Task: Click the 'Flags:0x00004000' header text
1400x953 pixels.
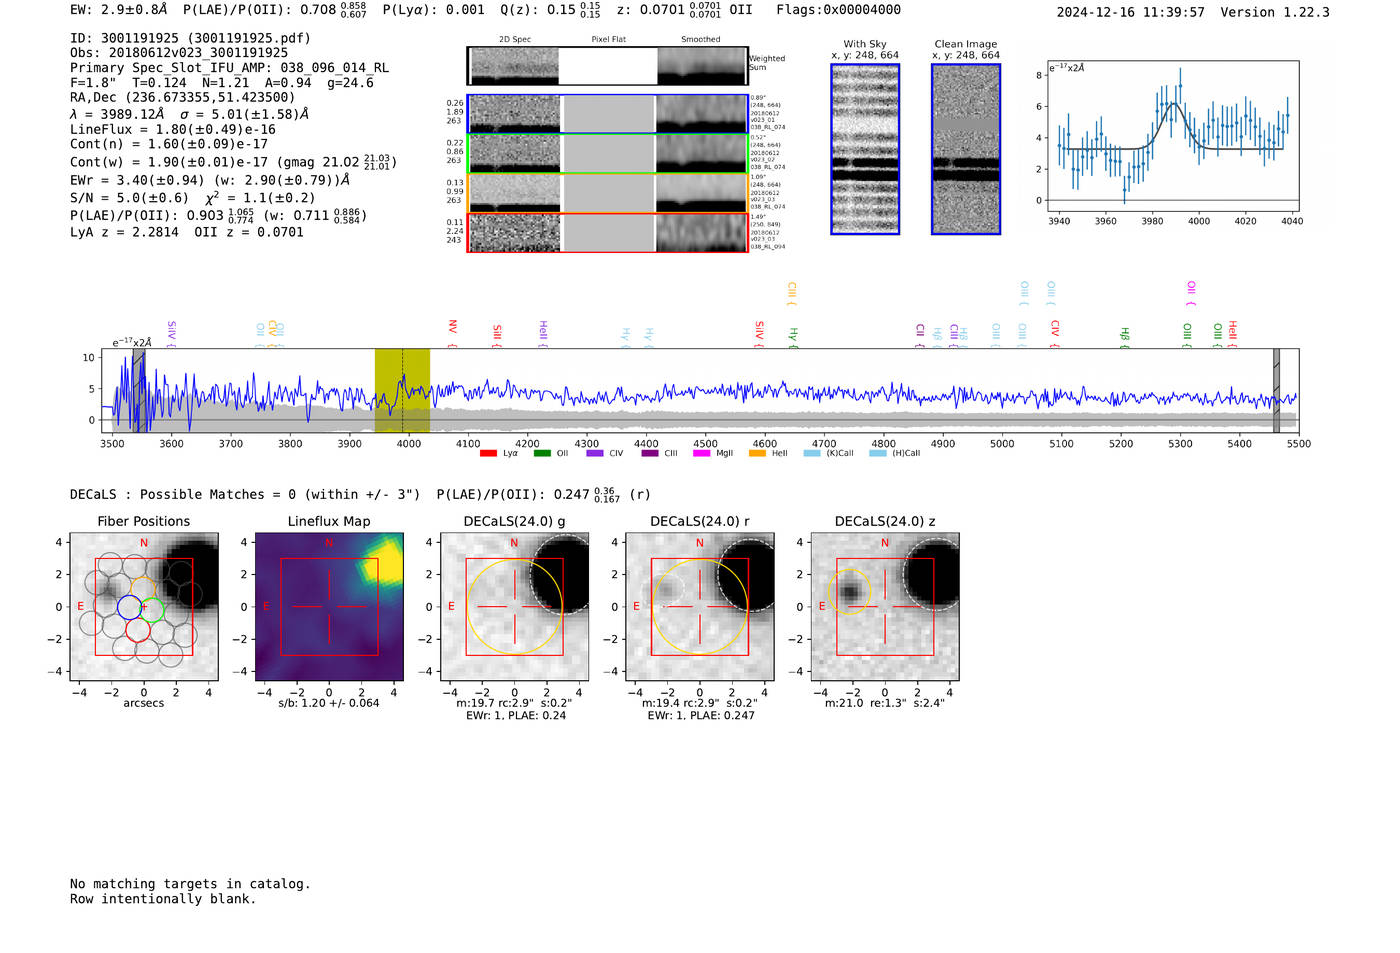Action: pyautogui.click(x=839, y=10)
